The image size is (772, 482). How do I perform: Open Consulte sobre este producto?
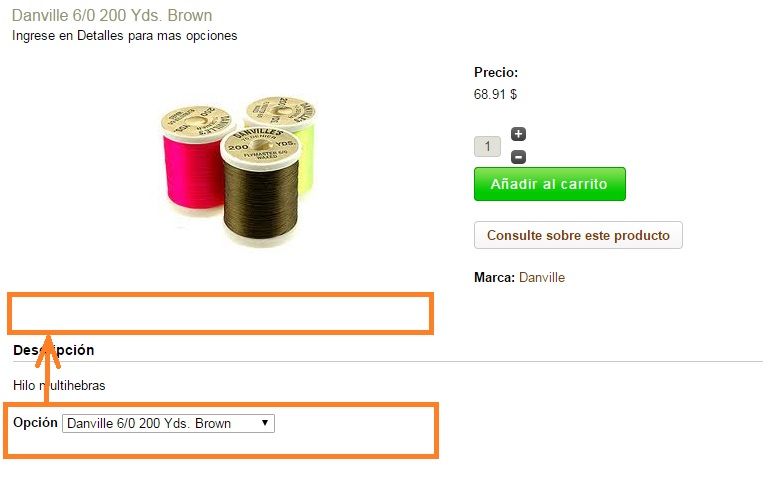(x=578, y=235)
